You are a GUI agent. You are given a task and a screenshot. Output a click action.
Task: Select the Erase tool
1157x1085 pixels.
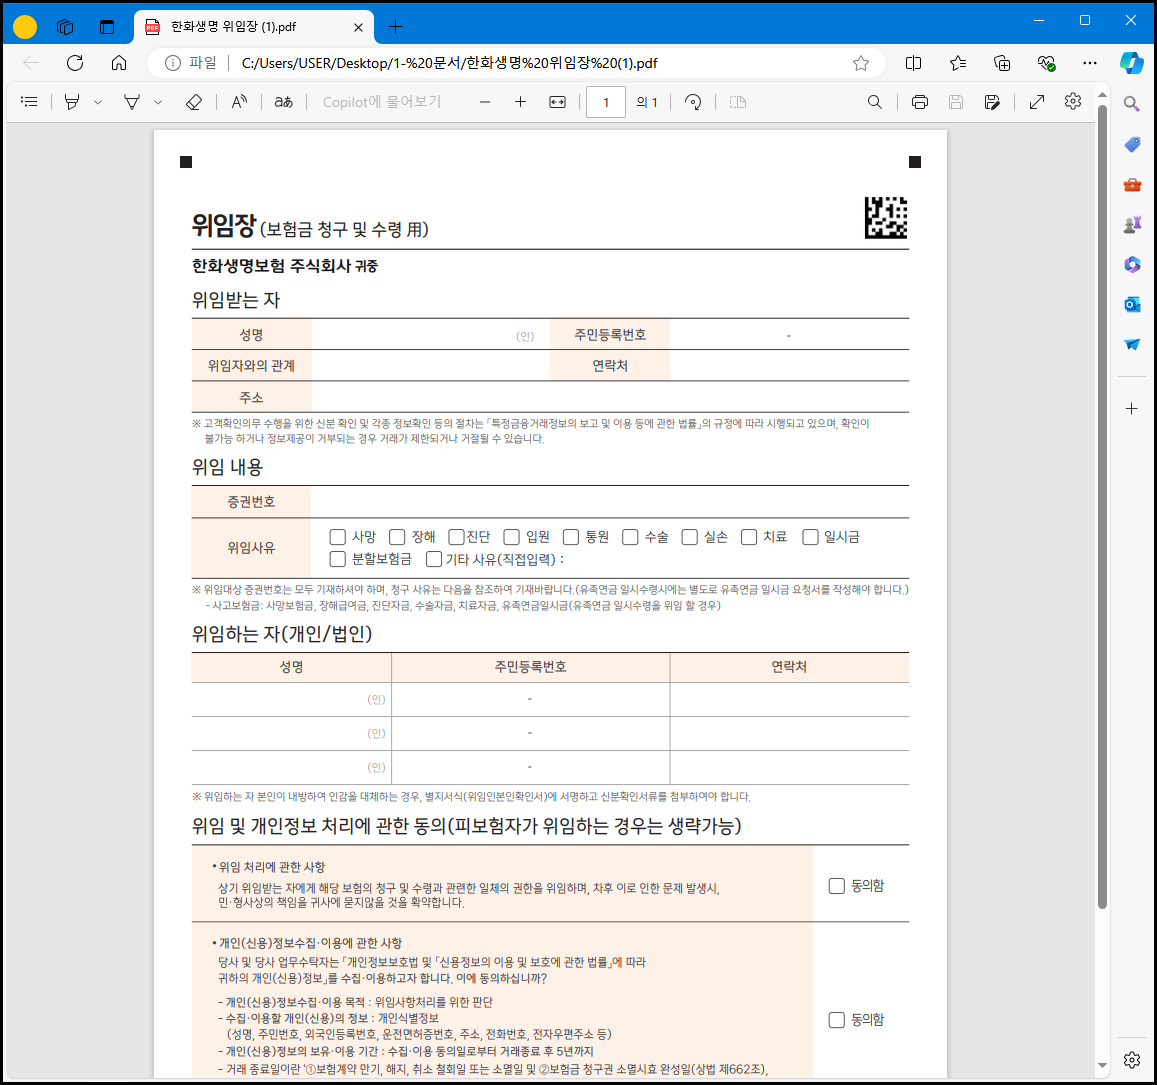pos(193,102)
